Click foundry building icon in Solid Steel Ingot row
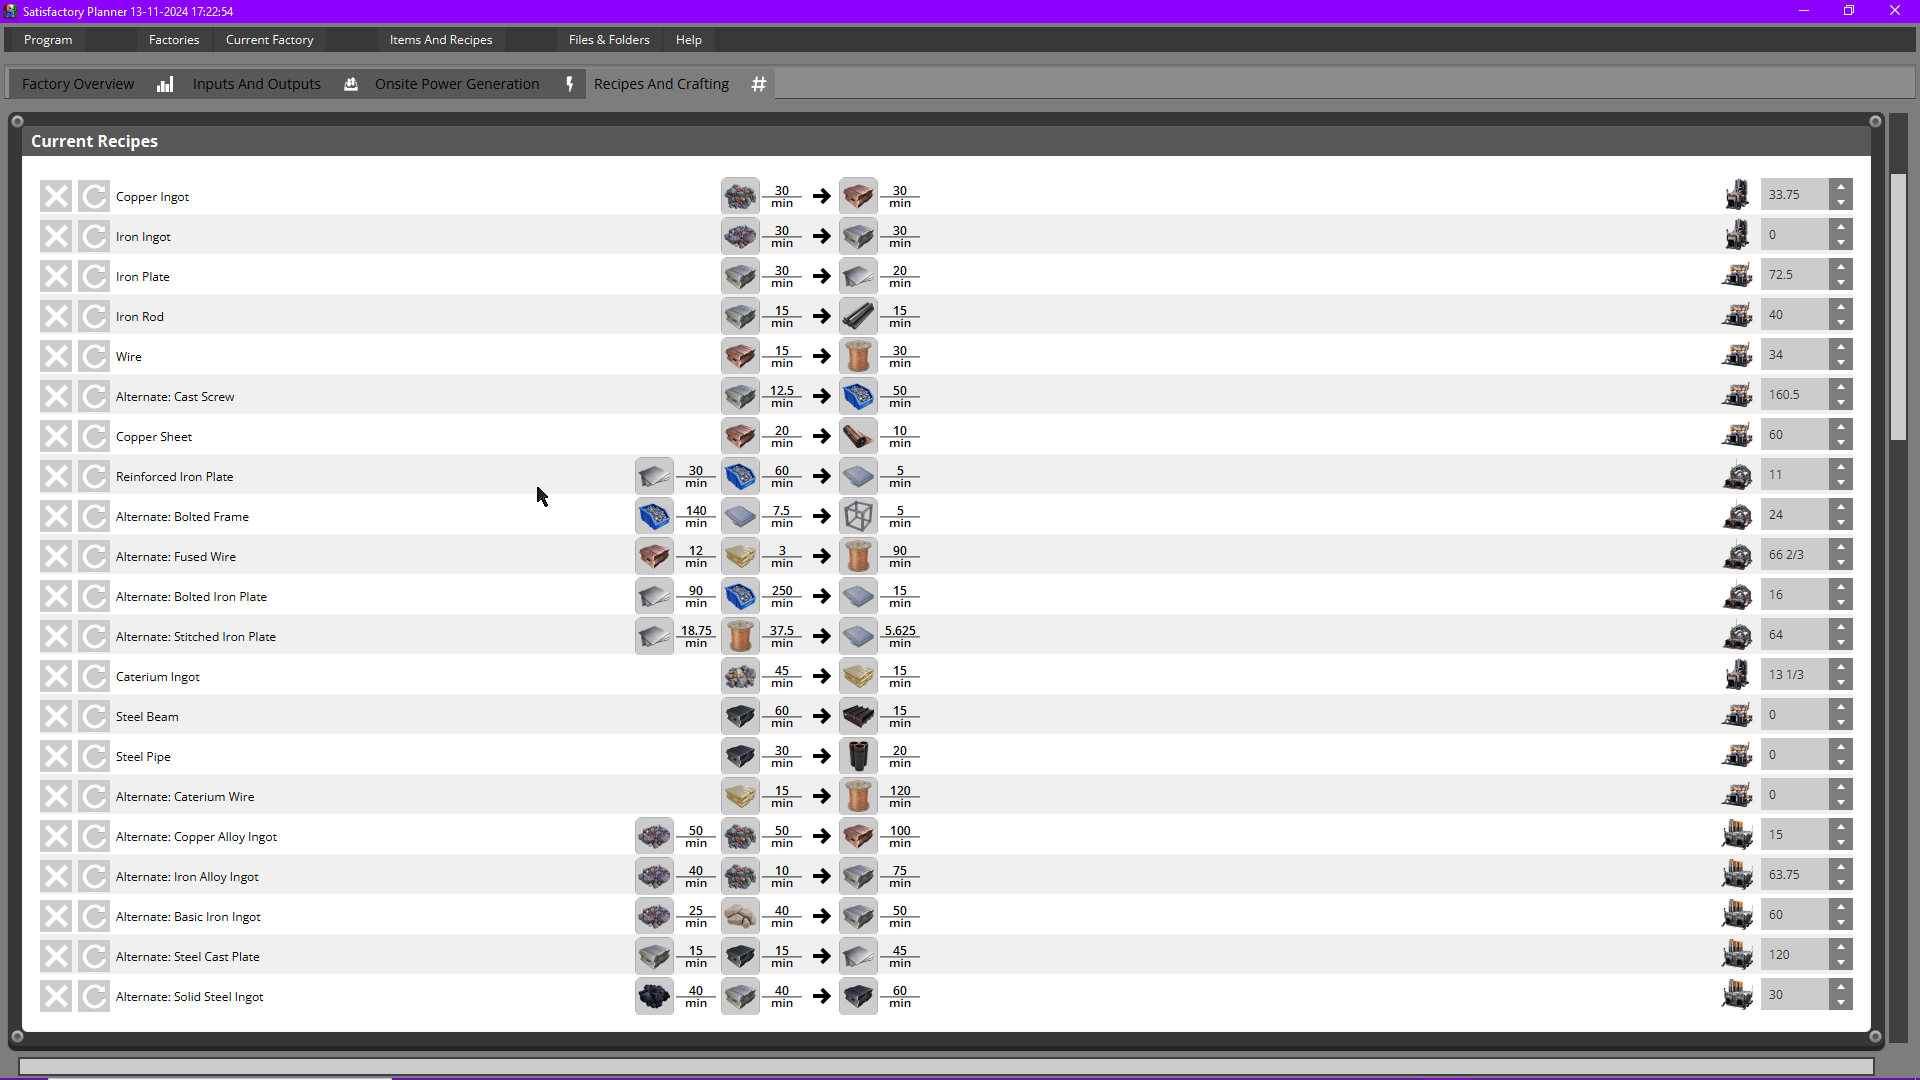This screenshot has height=1080, width=1920. coord(1737,994)
